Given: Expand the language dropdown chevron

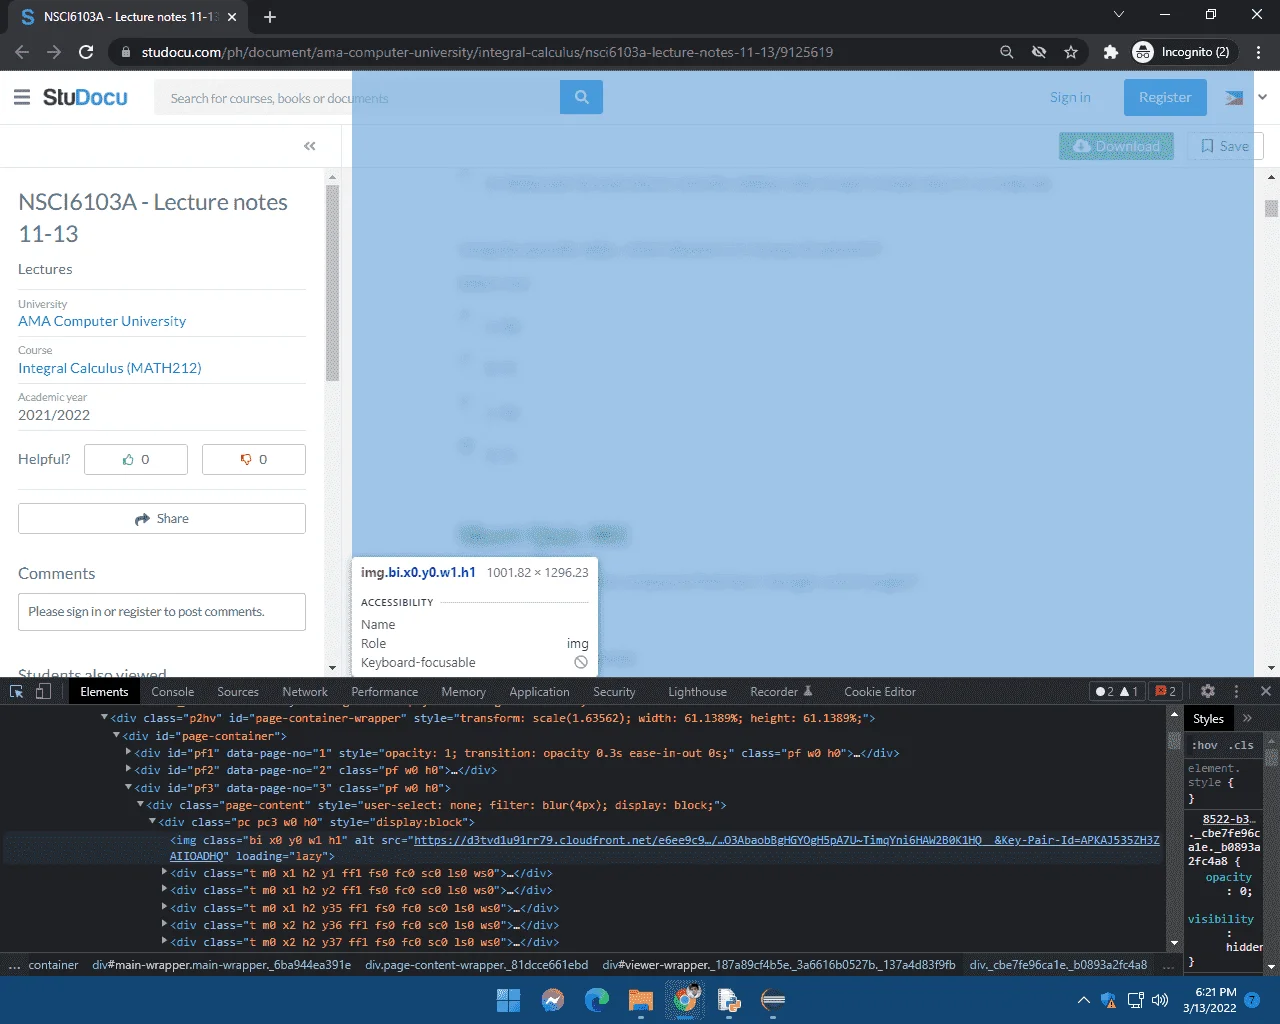Looking at the screenshot, I should [1262, 97].
